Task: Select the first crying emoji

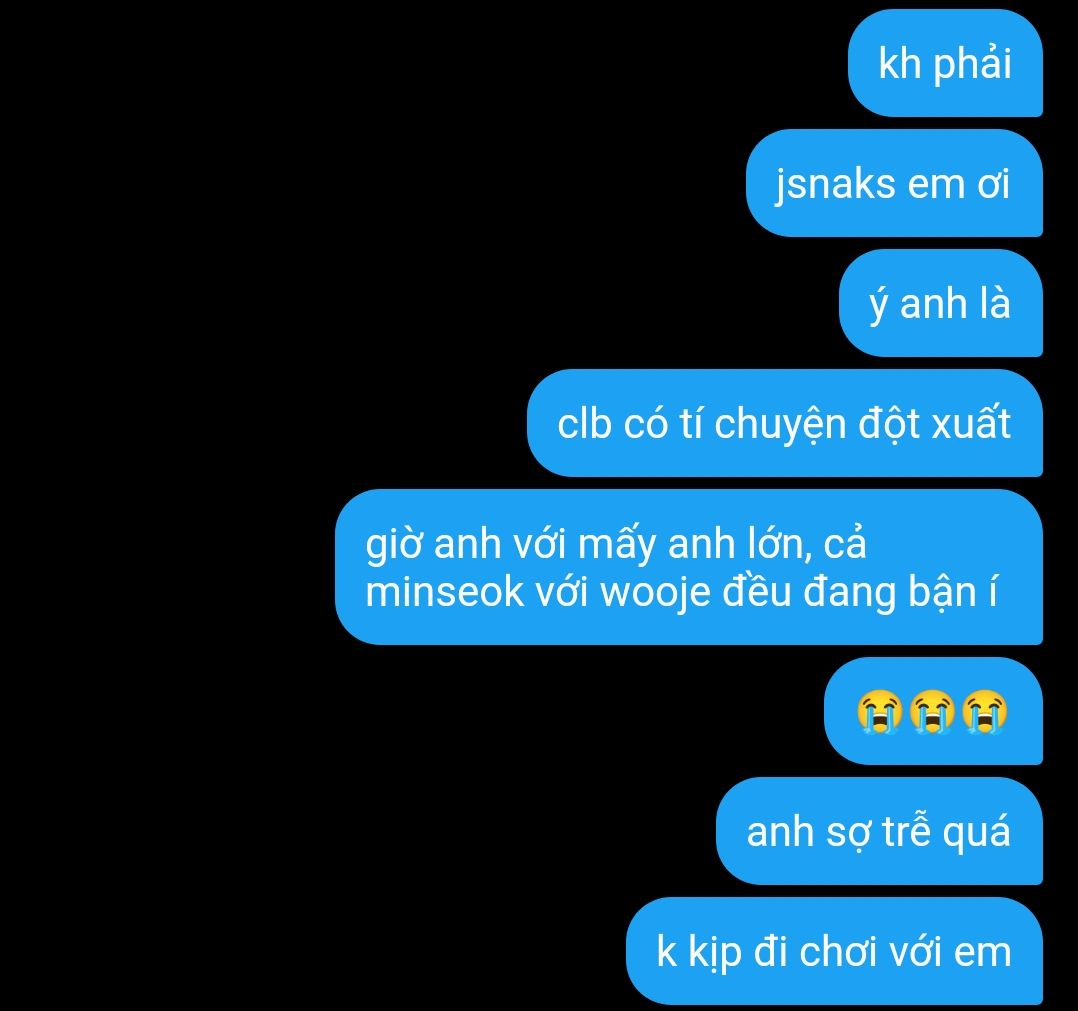Action: point(880,711)
